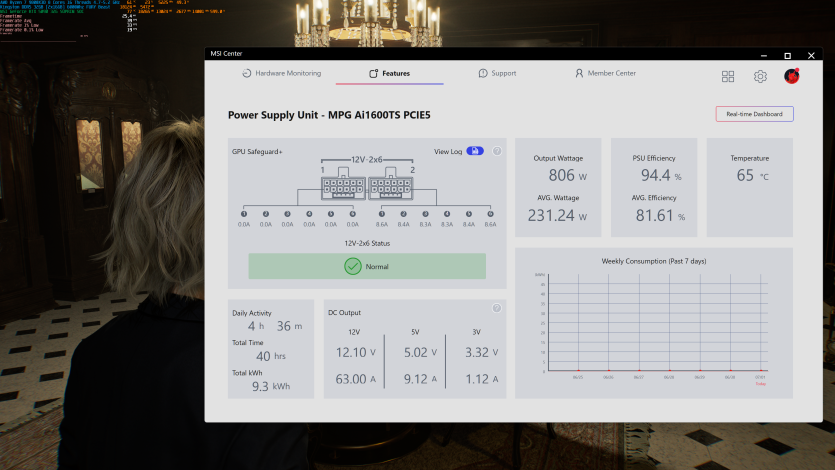Click the 3.32 V reading
This screenshot has height=470, width=835.
coord(481,352)
